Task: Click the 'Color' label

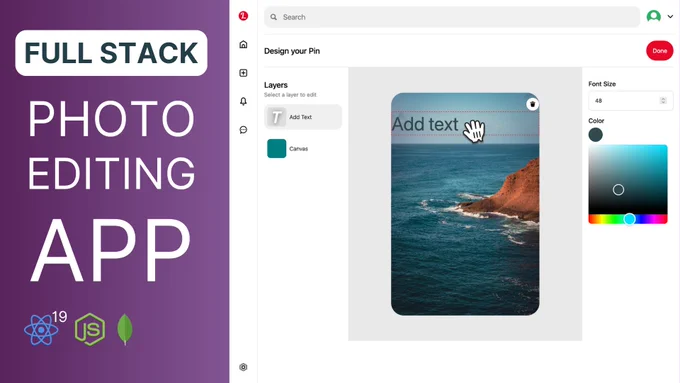Action: (x=596, y=121)
